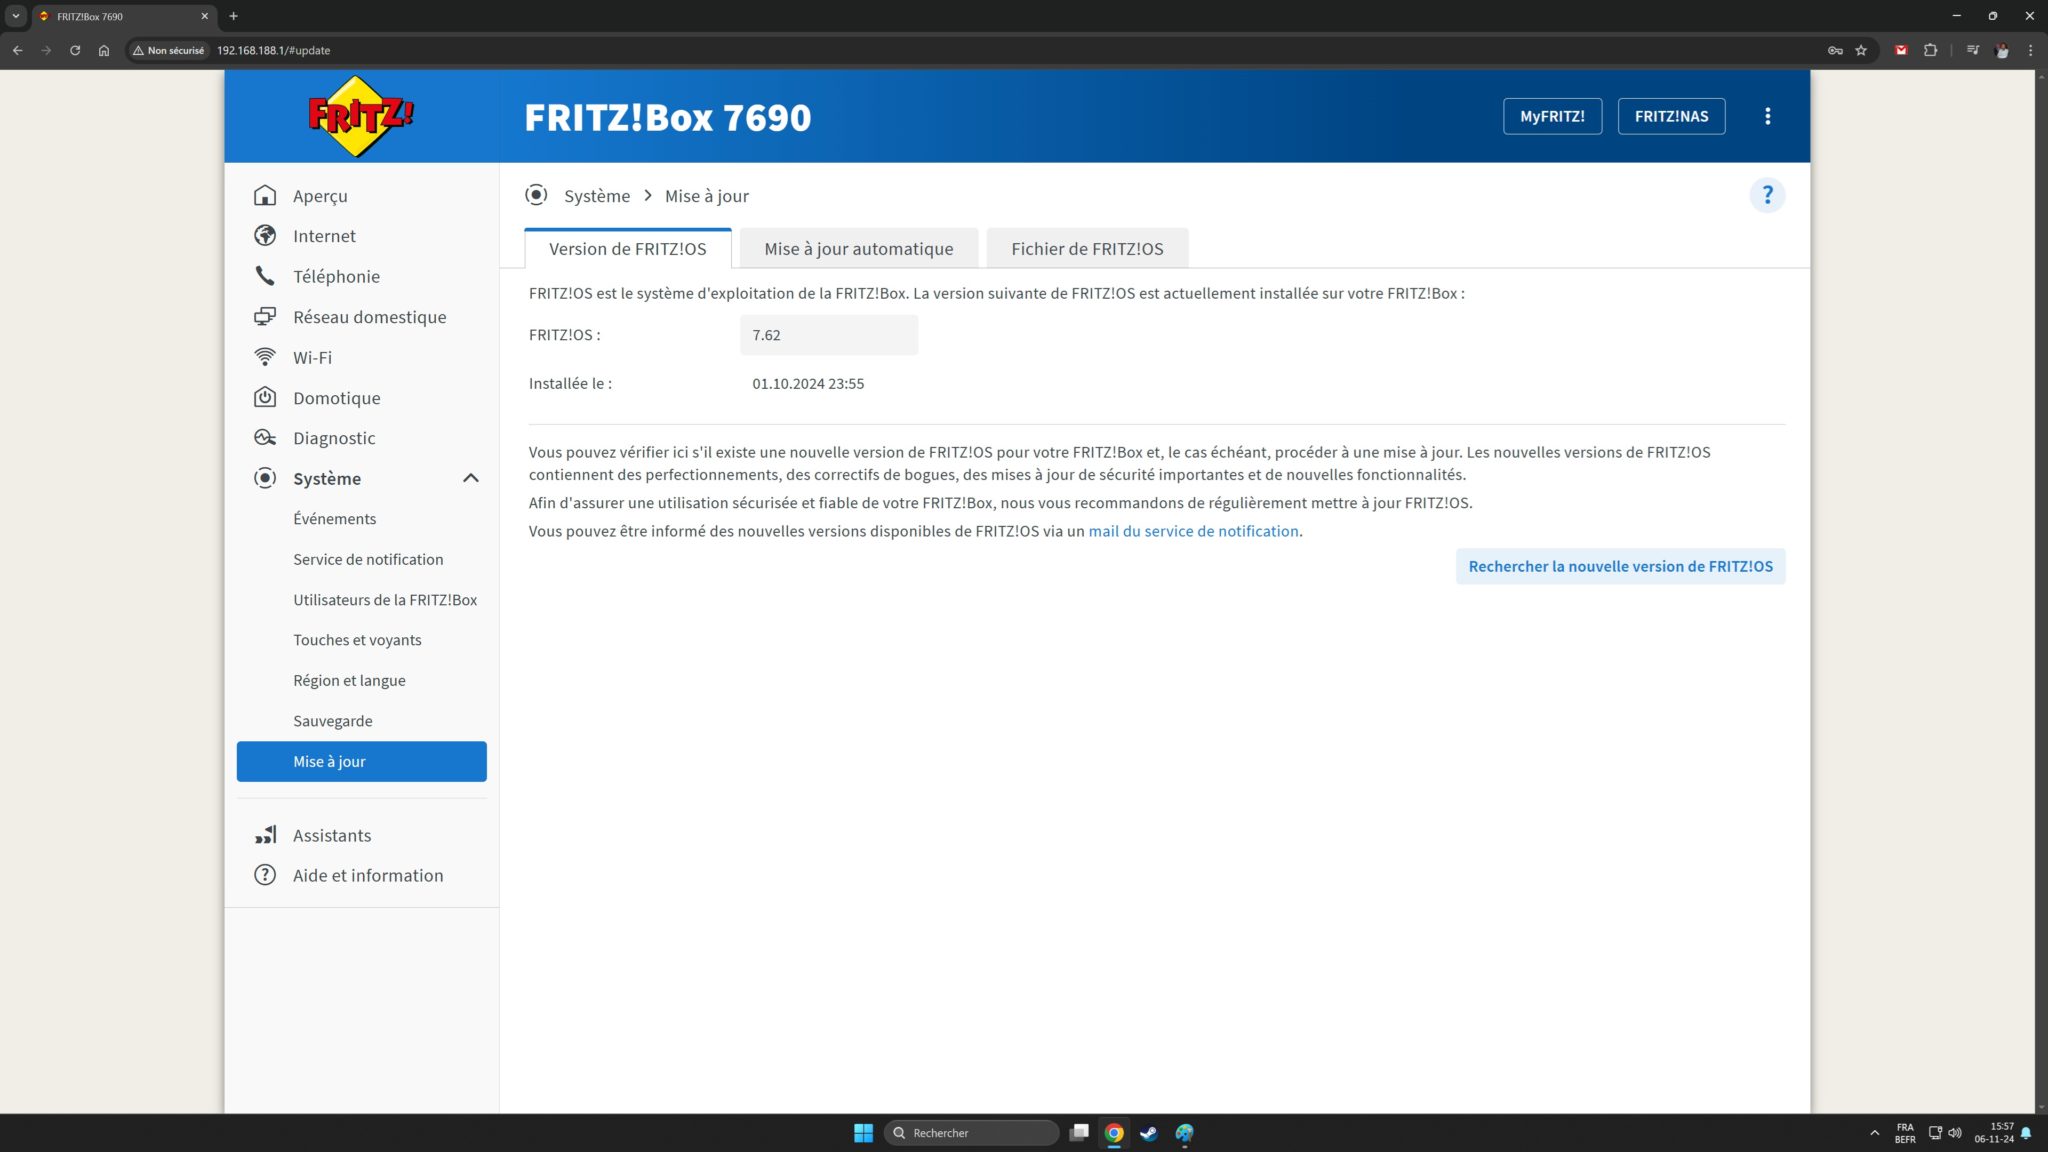Click the taskbar clock 15:57
This screenshot has width=2048, height=1152.
pos(1994,1133)
